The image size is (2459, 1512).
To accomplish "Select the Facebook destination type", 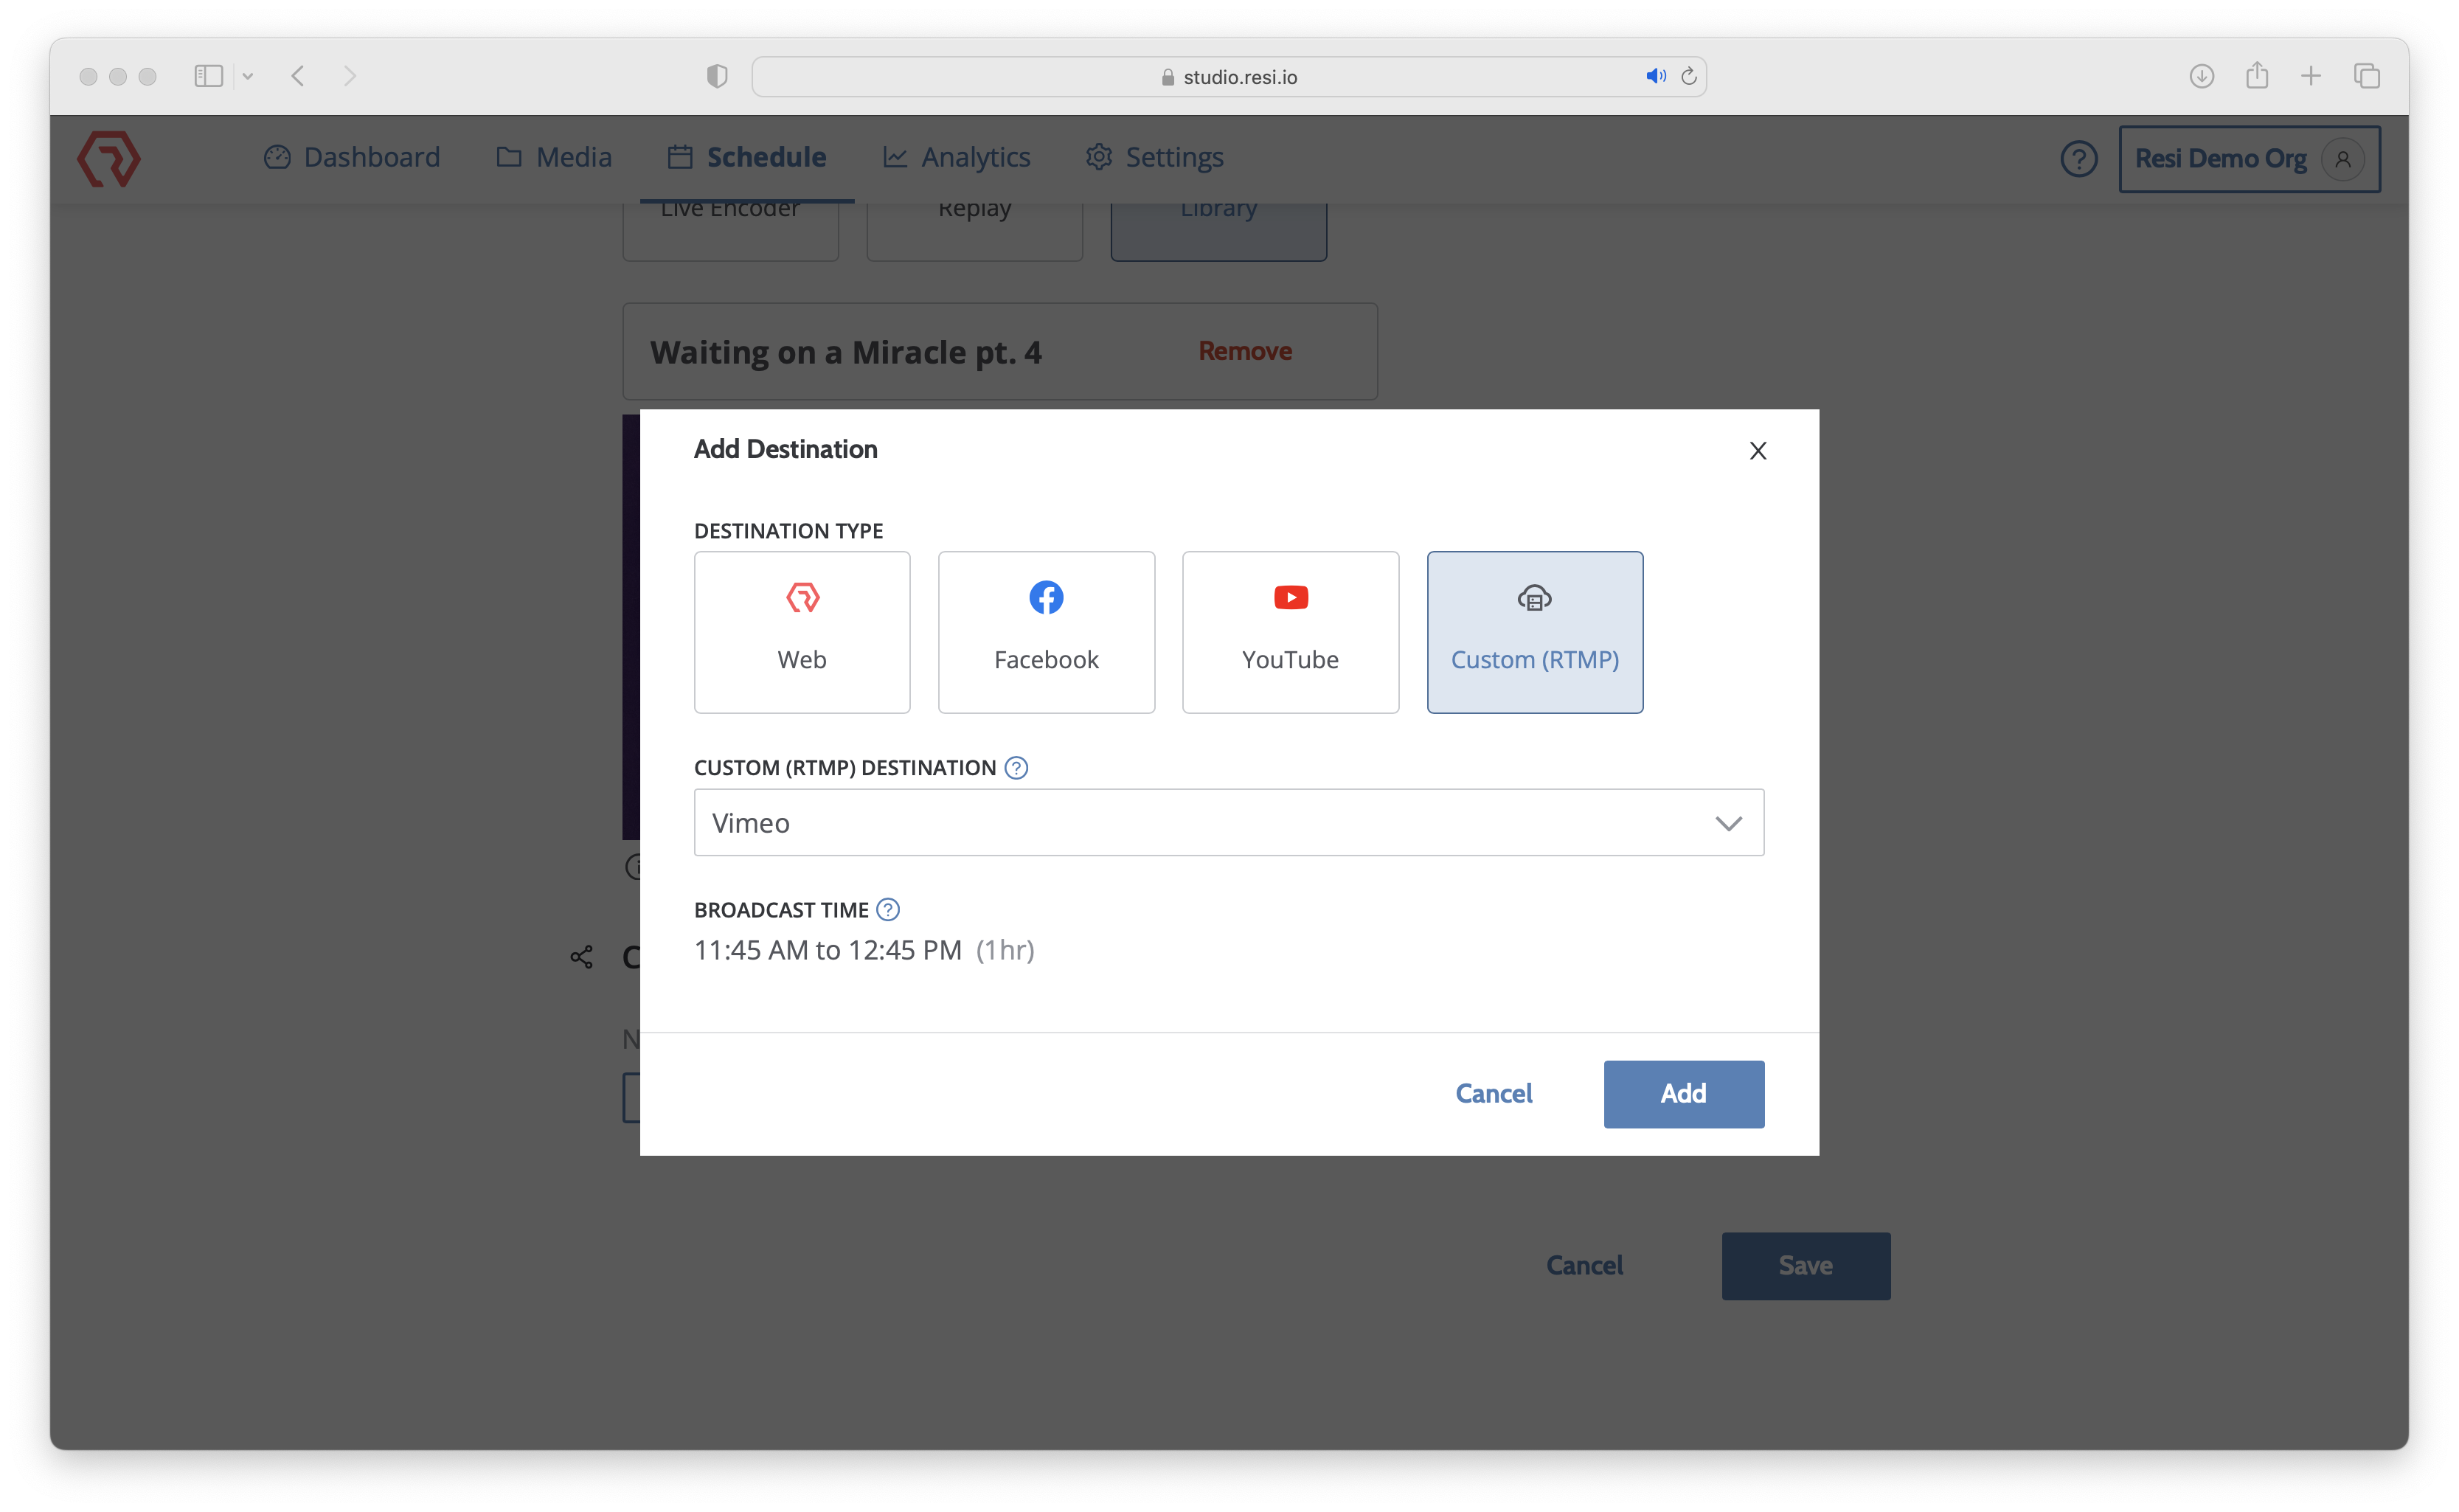I will click(1046, 632).
